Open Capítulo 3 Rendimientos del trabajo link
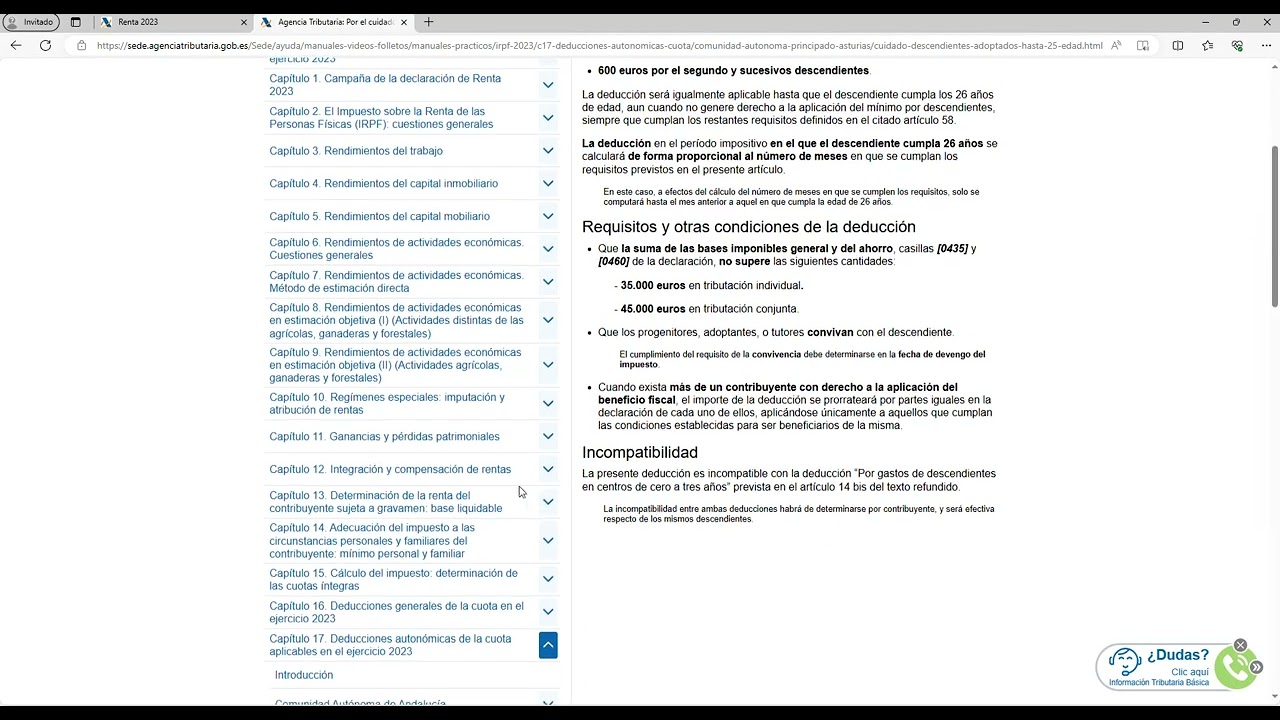Viewport: 1280px width, 720px height. pyautogui.click(x=356, y=151)
